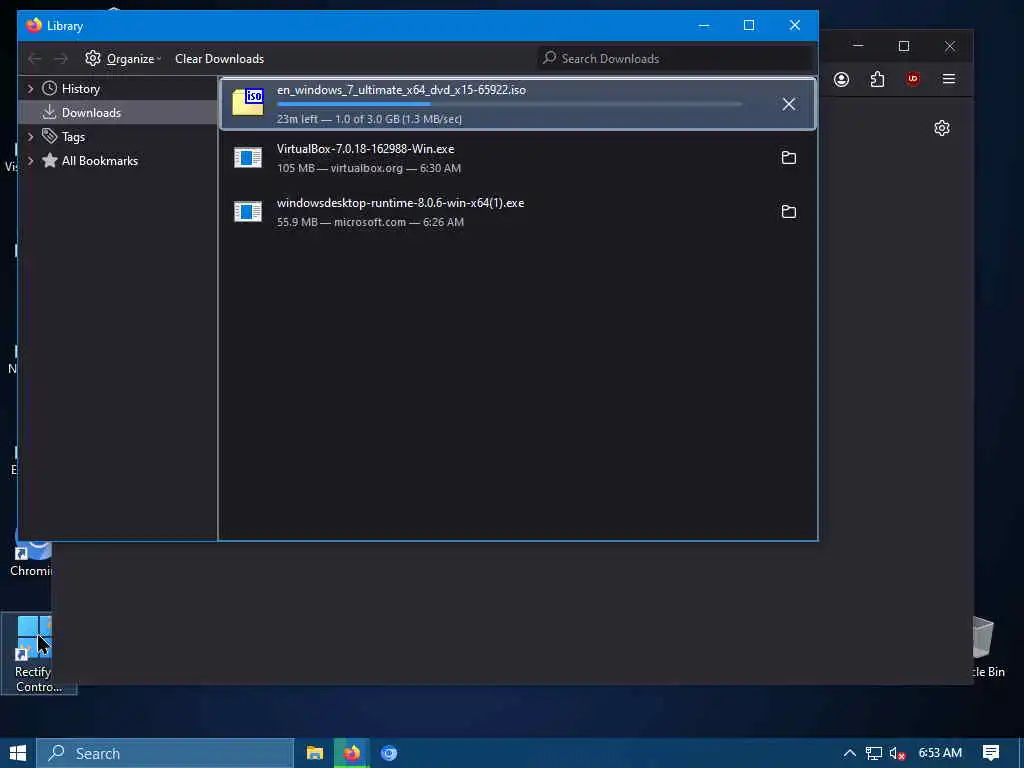Open Extensions puzzle icon in Firefox
Image resolution: width=1024 pixels, height=768 pixels.
[877, 80]
